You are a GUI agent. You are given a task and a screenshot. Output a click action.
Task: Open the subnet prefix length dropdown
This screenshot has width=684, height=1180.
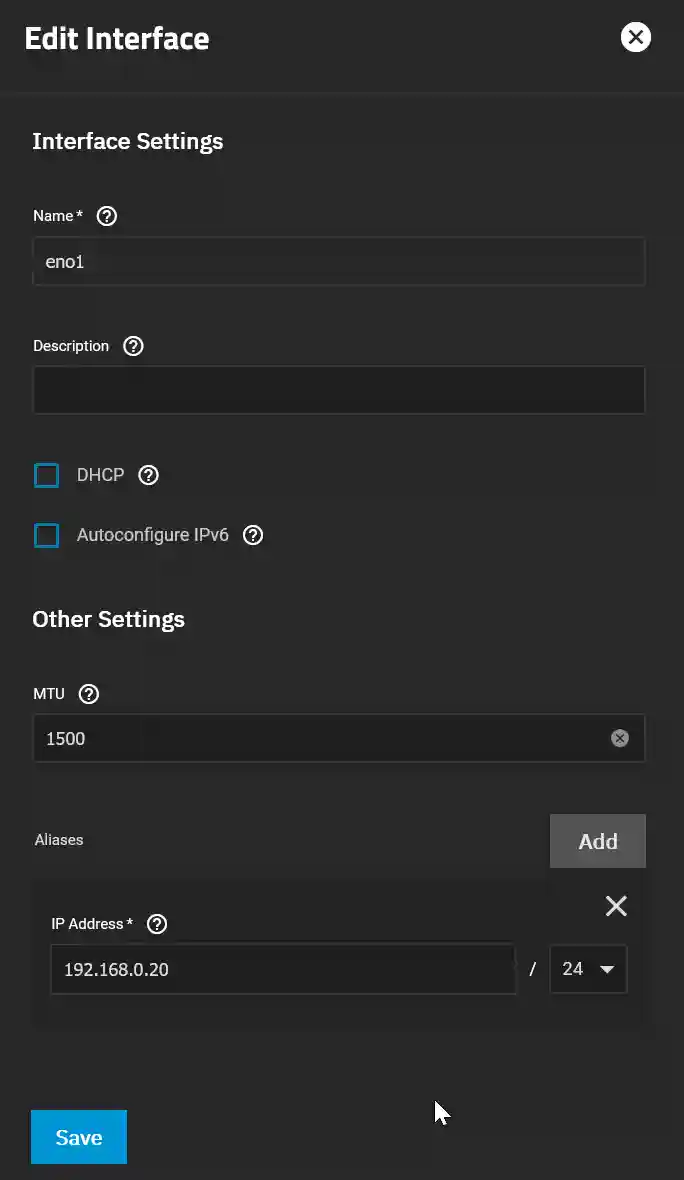click(x=588, y=968)
